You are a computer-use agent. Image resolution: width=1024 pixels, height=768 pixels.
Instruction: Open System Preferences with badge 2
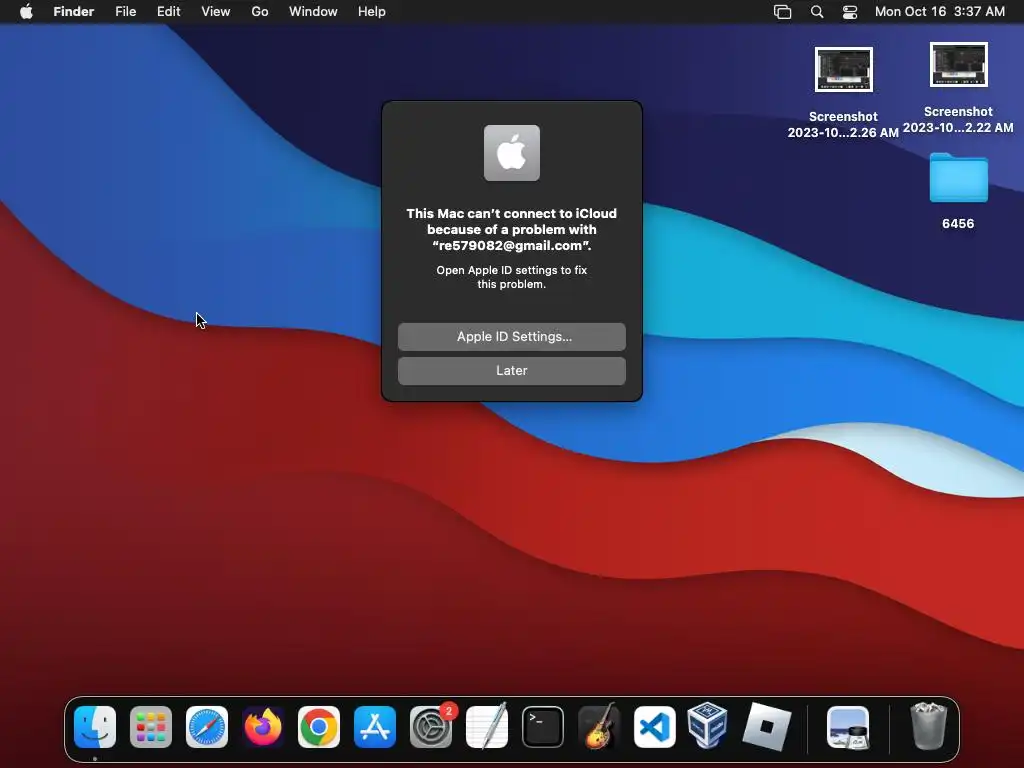click(431, 727)
